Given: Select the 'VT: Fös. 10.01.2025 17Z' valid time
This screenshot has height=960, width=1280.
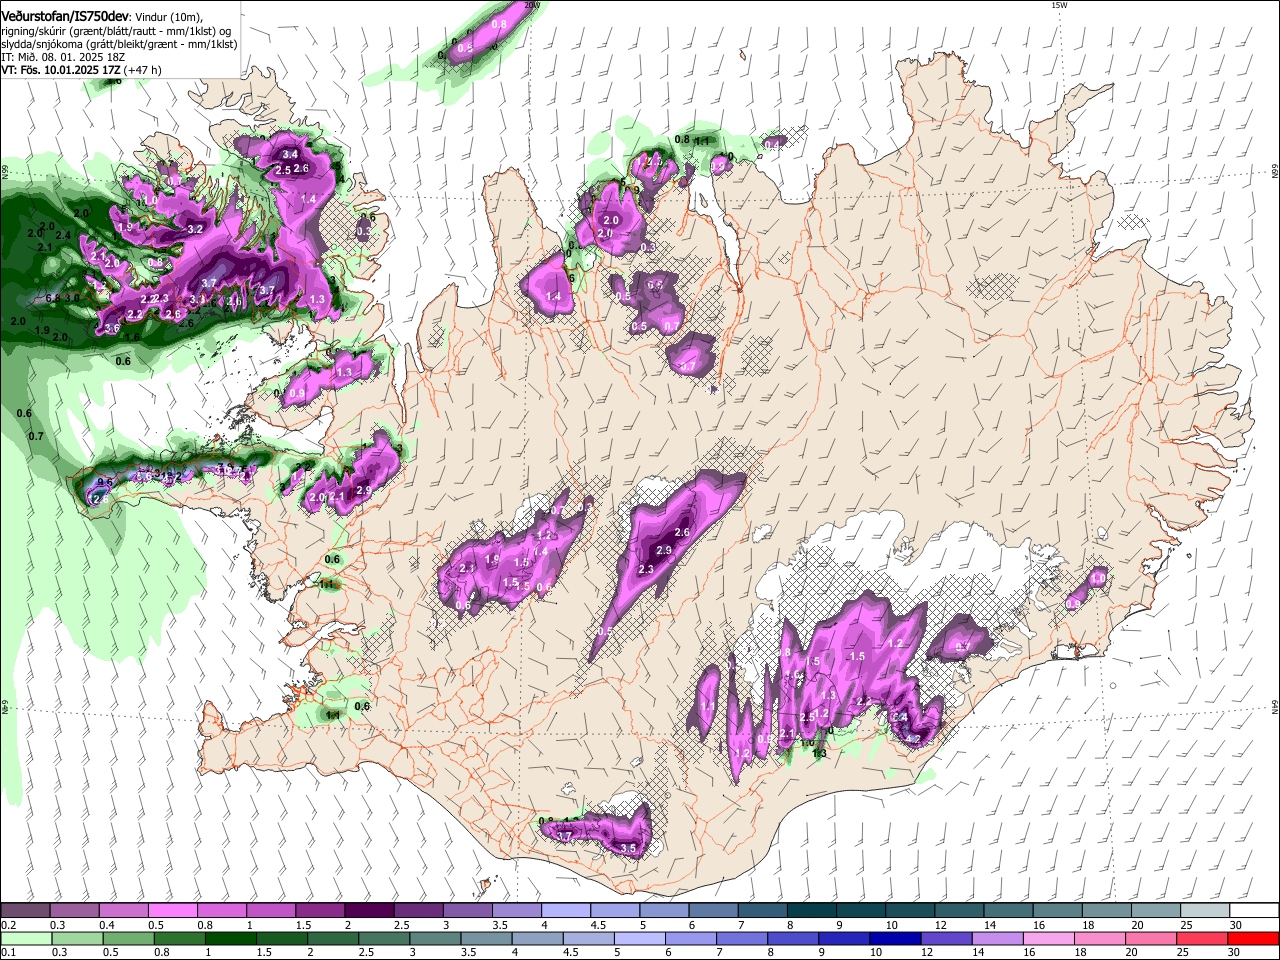Looking at the screenshot, I should click(60, 70).
